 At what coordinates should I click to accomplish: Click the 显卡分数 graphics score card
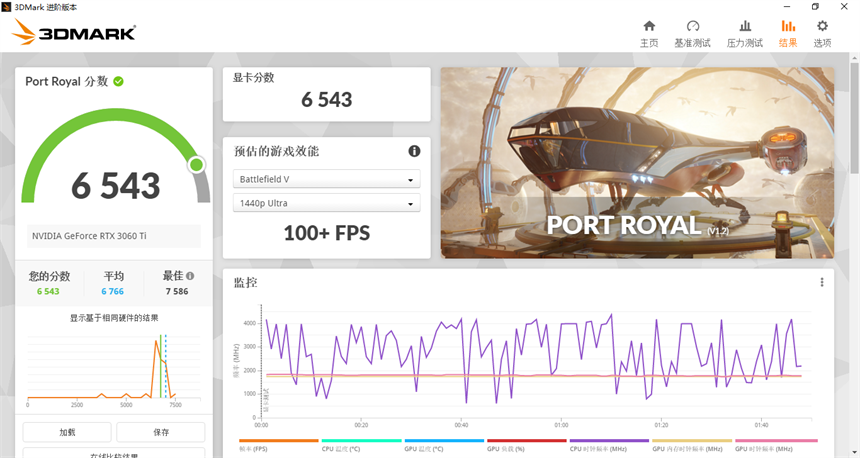[326, 94]
